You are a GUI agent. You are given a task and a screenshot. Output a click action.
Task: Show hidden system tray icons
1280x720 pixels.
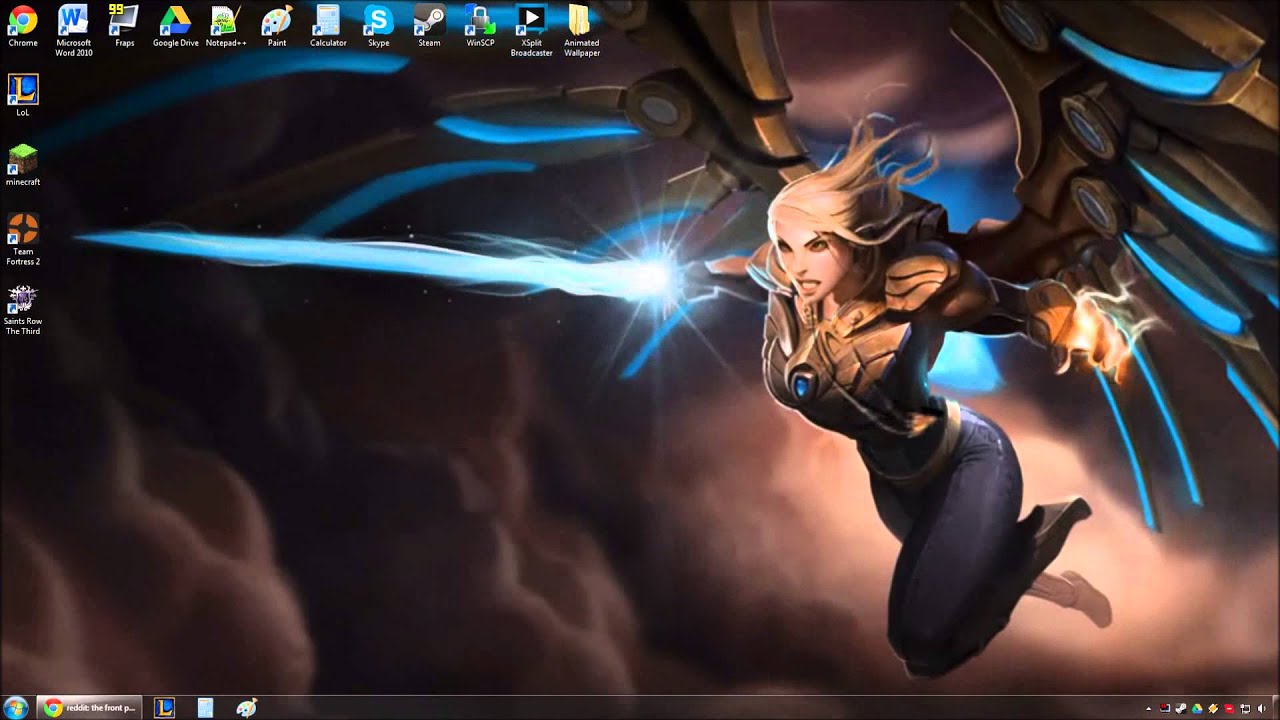[x=1148, y=709]
